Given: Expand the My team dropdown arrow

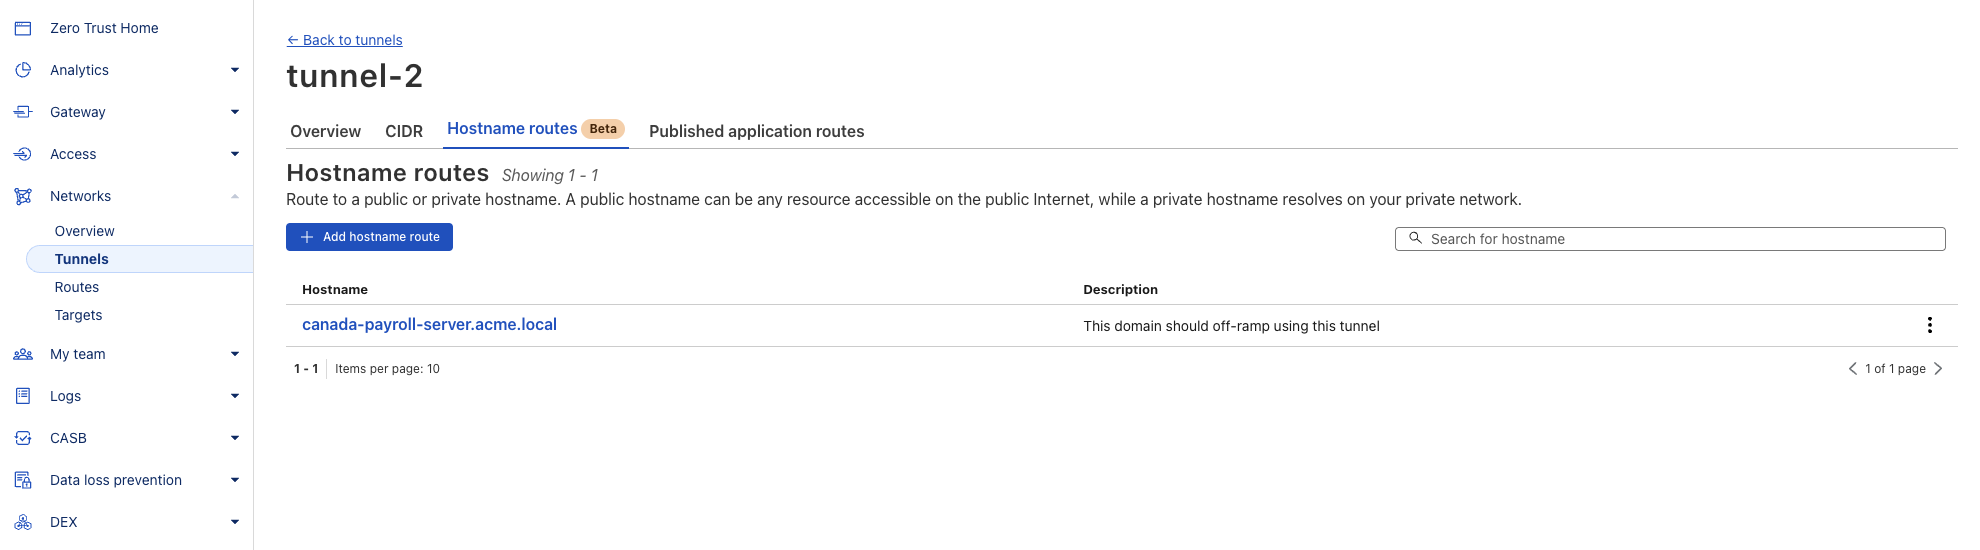Looking at the screenshot, I should pyautogui.click(x=235, y=354).
